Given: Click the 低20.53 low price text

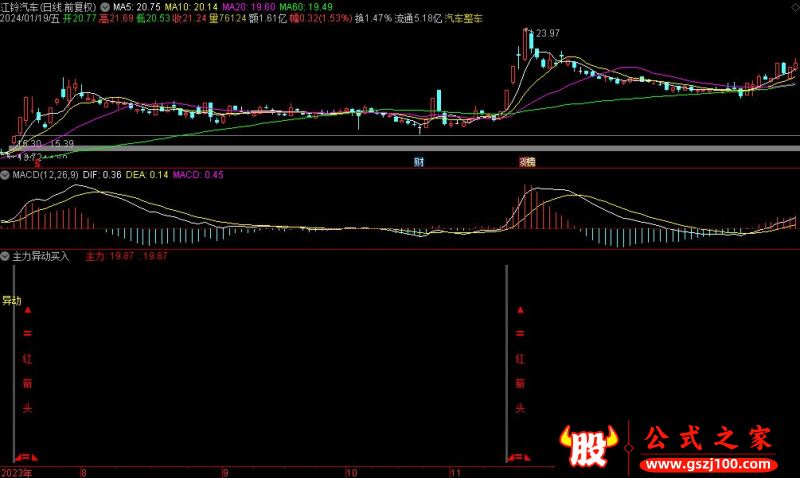Looking at the screenshot, I should [153, 18].
